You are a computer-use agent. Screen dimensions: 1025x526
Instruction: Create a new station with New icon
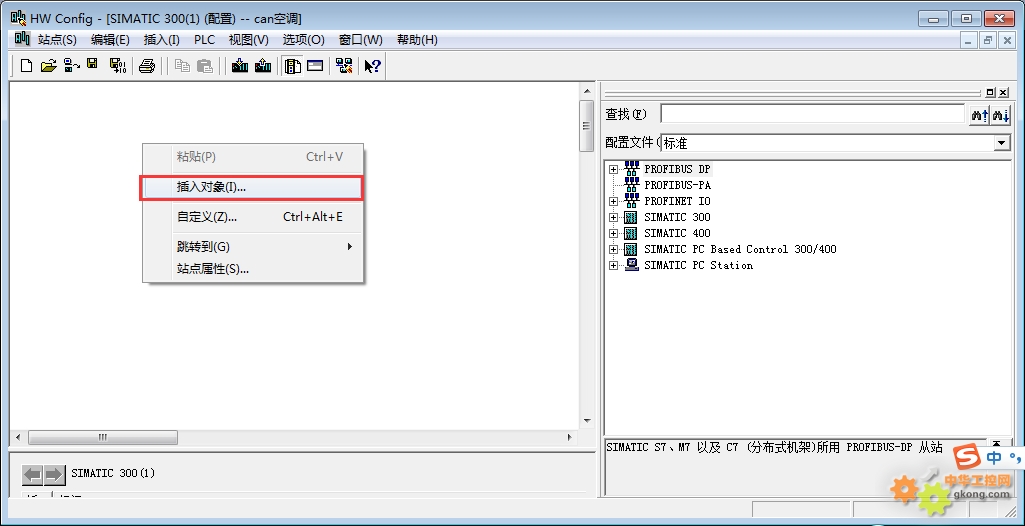pos(27,66)
